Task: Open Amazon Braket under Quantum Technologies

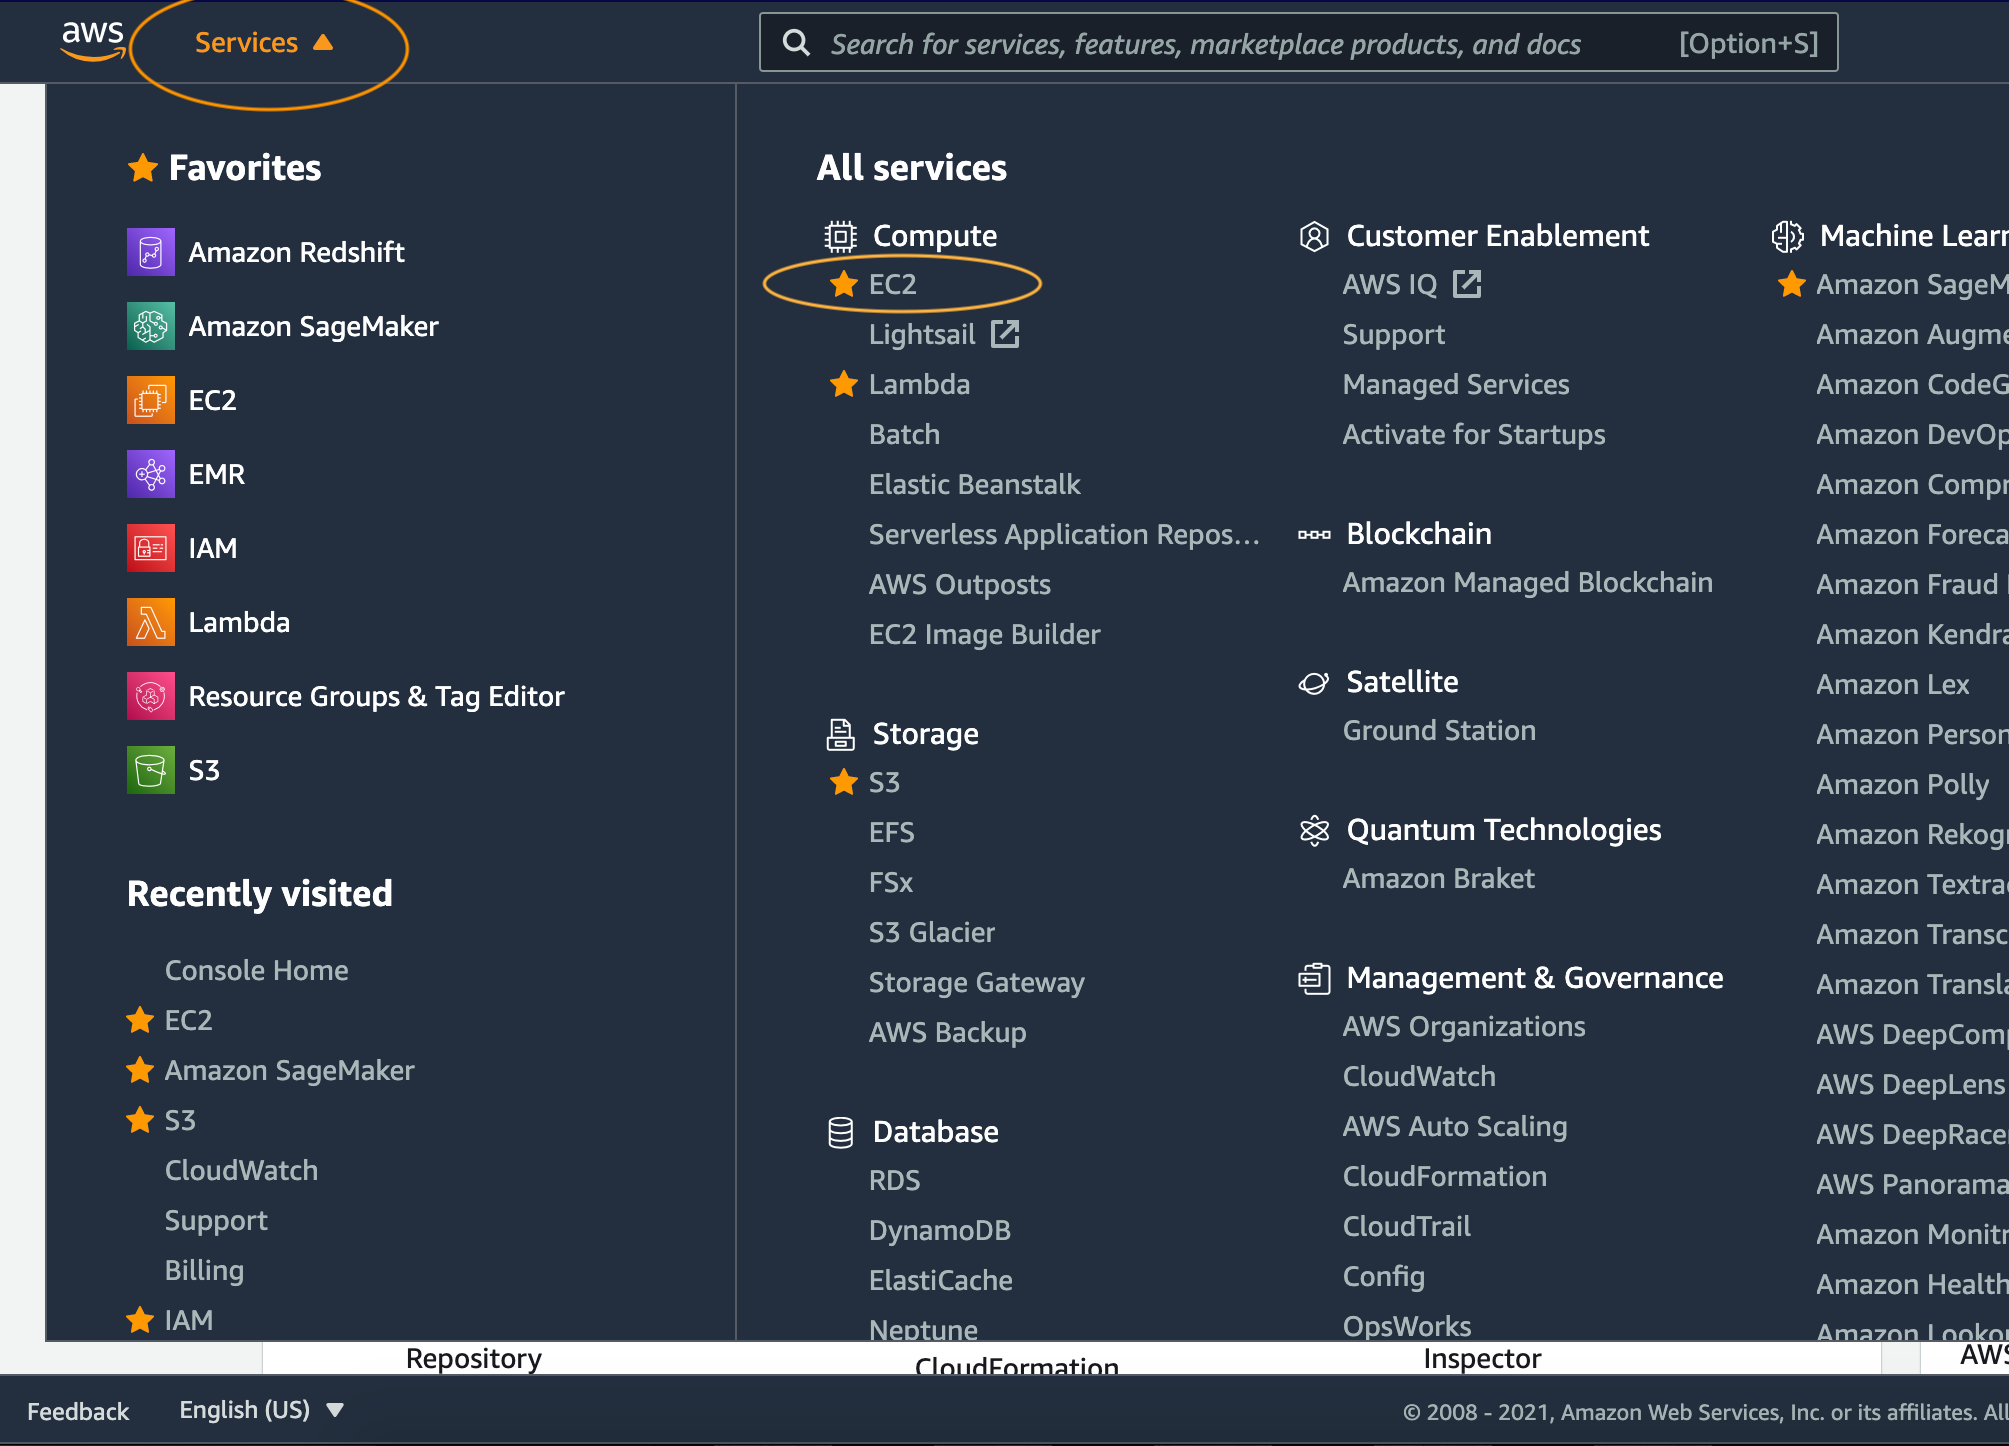Action: (x=1438, y=878)
